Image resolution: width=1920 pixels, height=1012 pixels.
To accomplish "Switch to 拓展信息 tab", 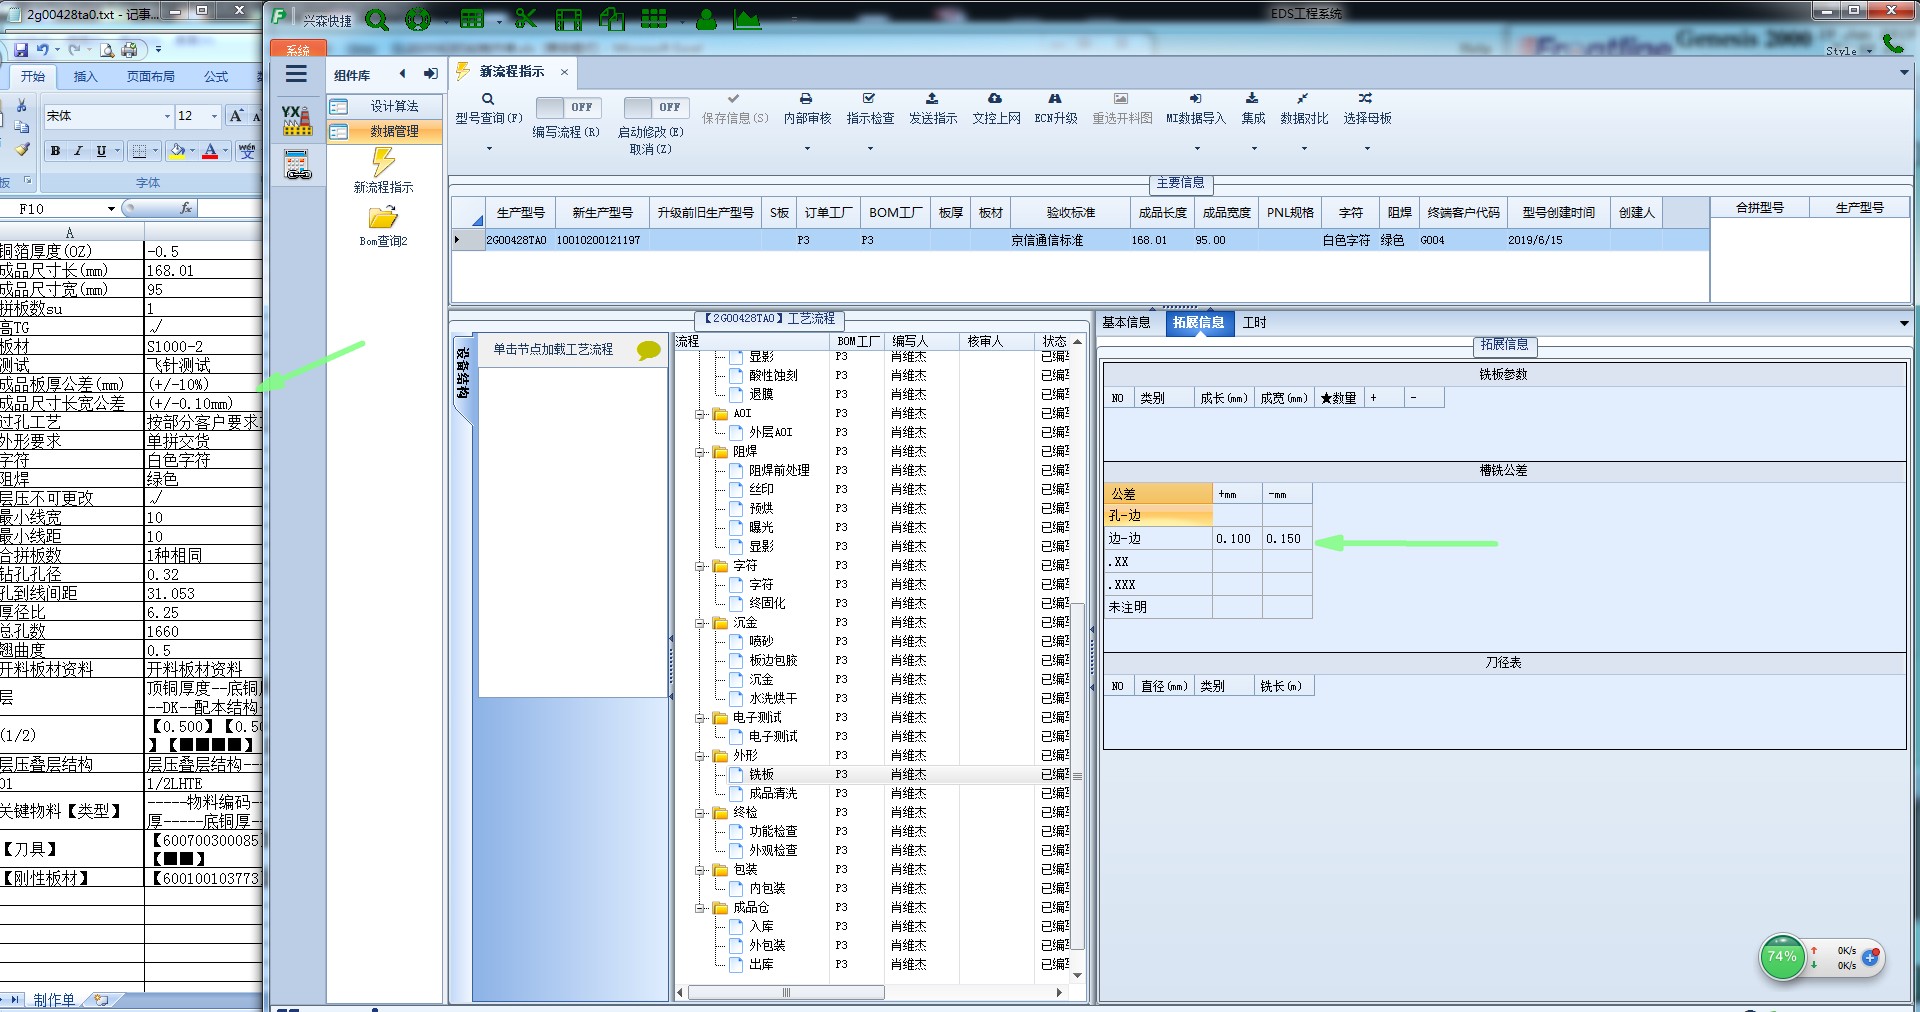I will (x=1198, y=322).
